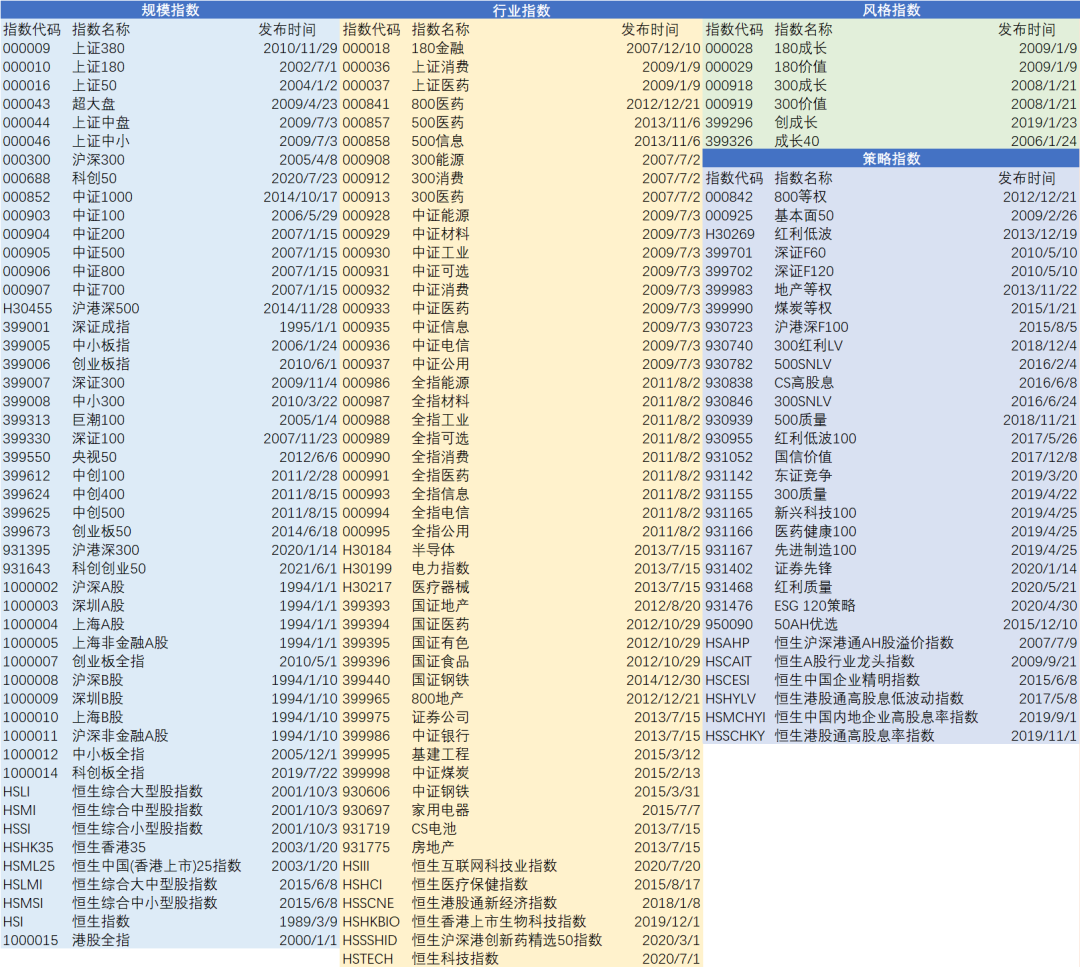Click the 基建工程 name cell

tap(440, 755)
